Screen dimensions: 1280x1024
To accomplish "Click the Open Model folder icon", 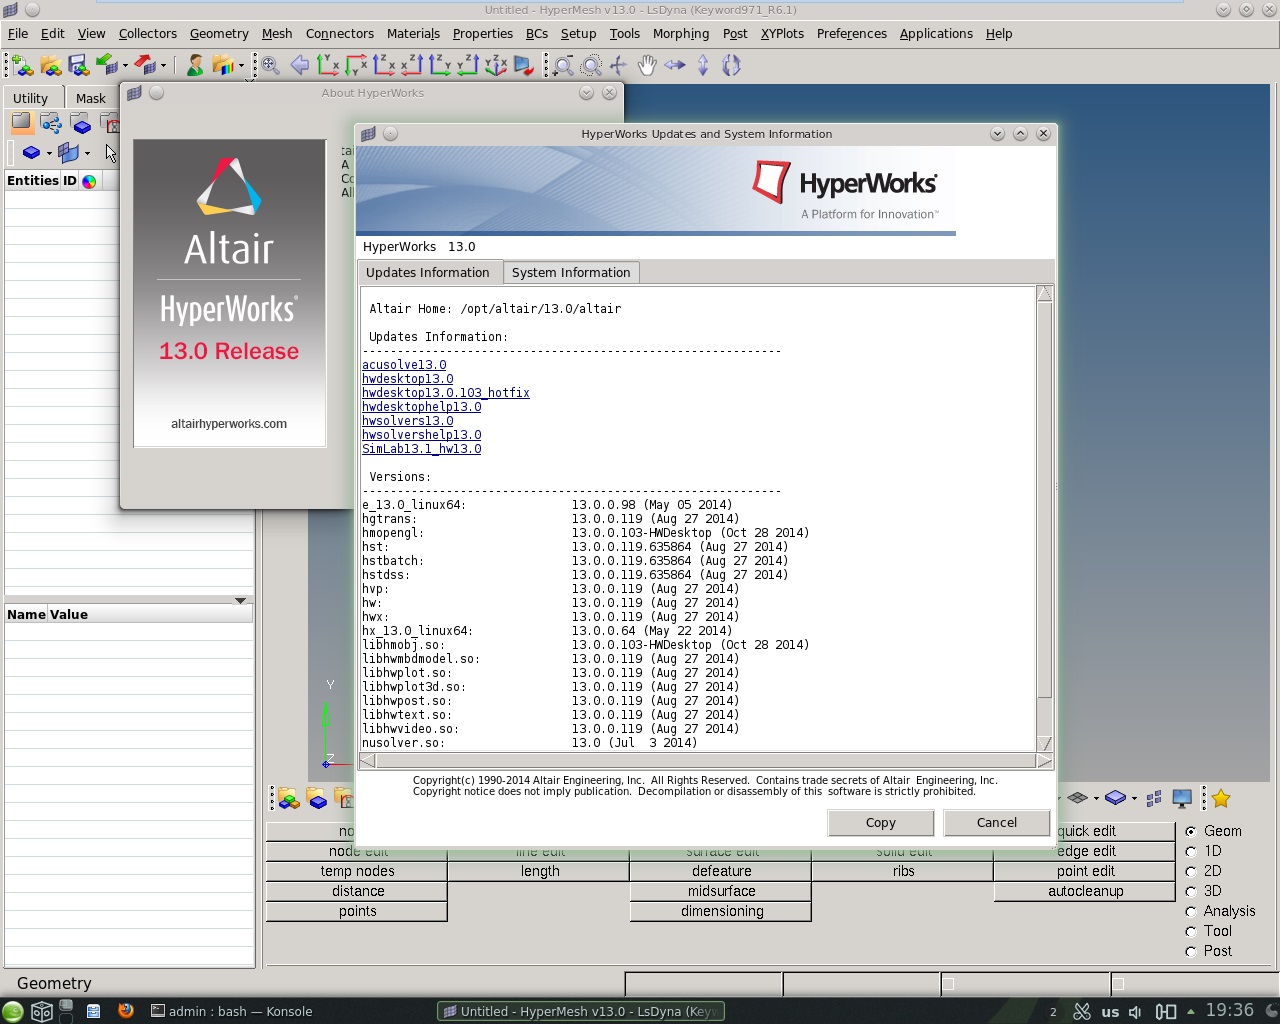I will coord(51,66).
